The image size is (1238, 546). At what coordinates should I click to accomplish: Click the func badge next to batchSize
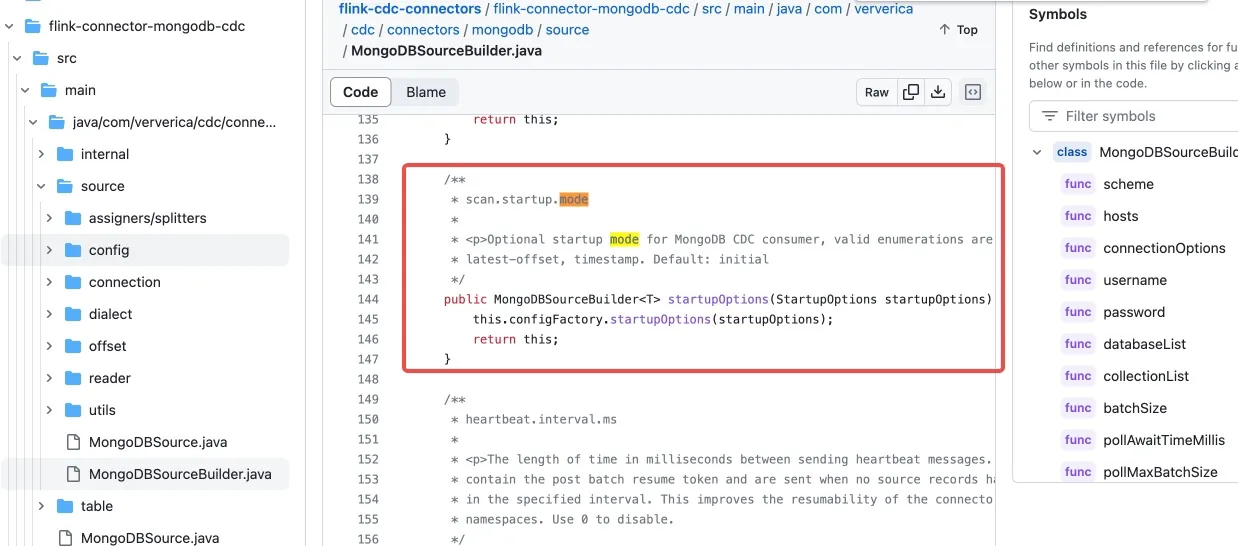[x=1078, y=408]
